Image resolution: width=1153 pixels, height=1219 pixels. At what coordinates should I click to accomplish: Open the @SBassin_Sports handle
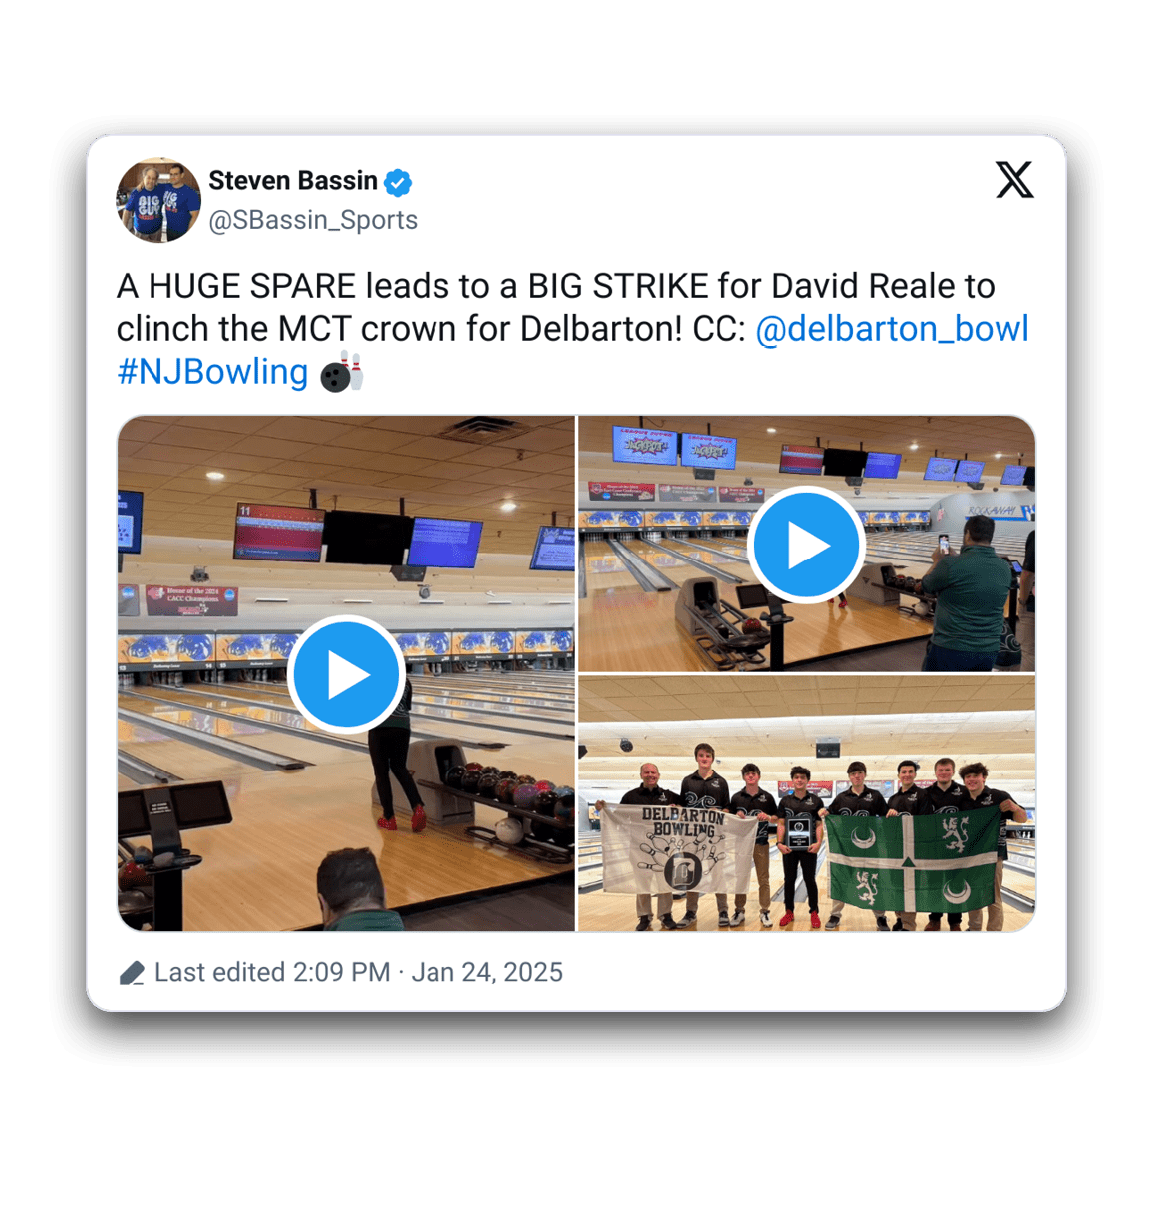coord(313,220)
